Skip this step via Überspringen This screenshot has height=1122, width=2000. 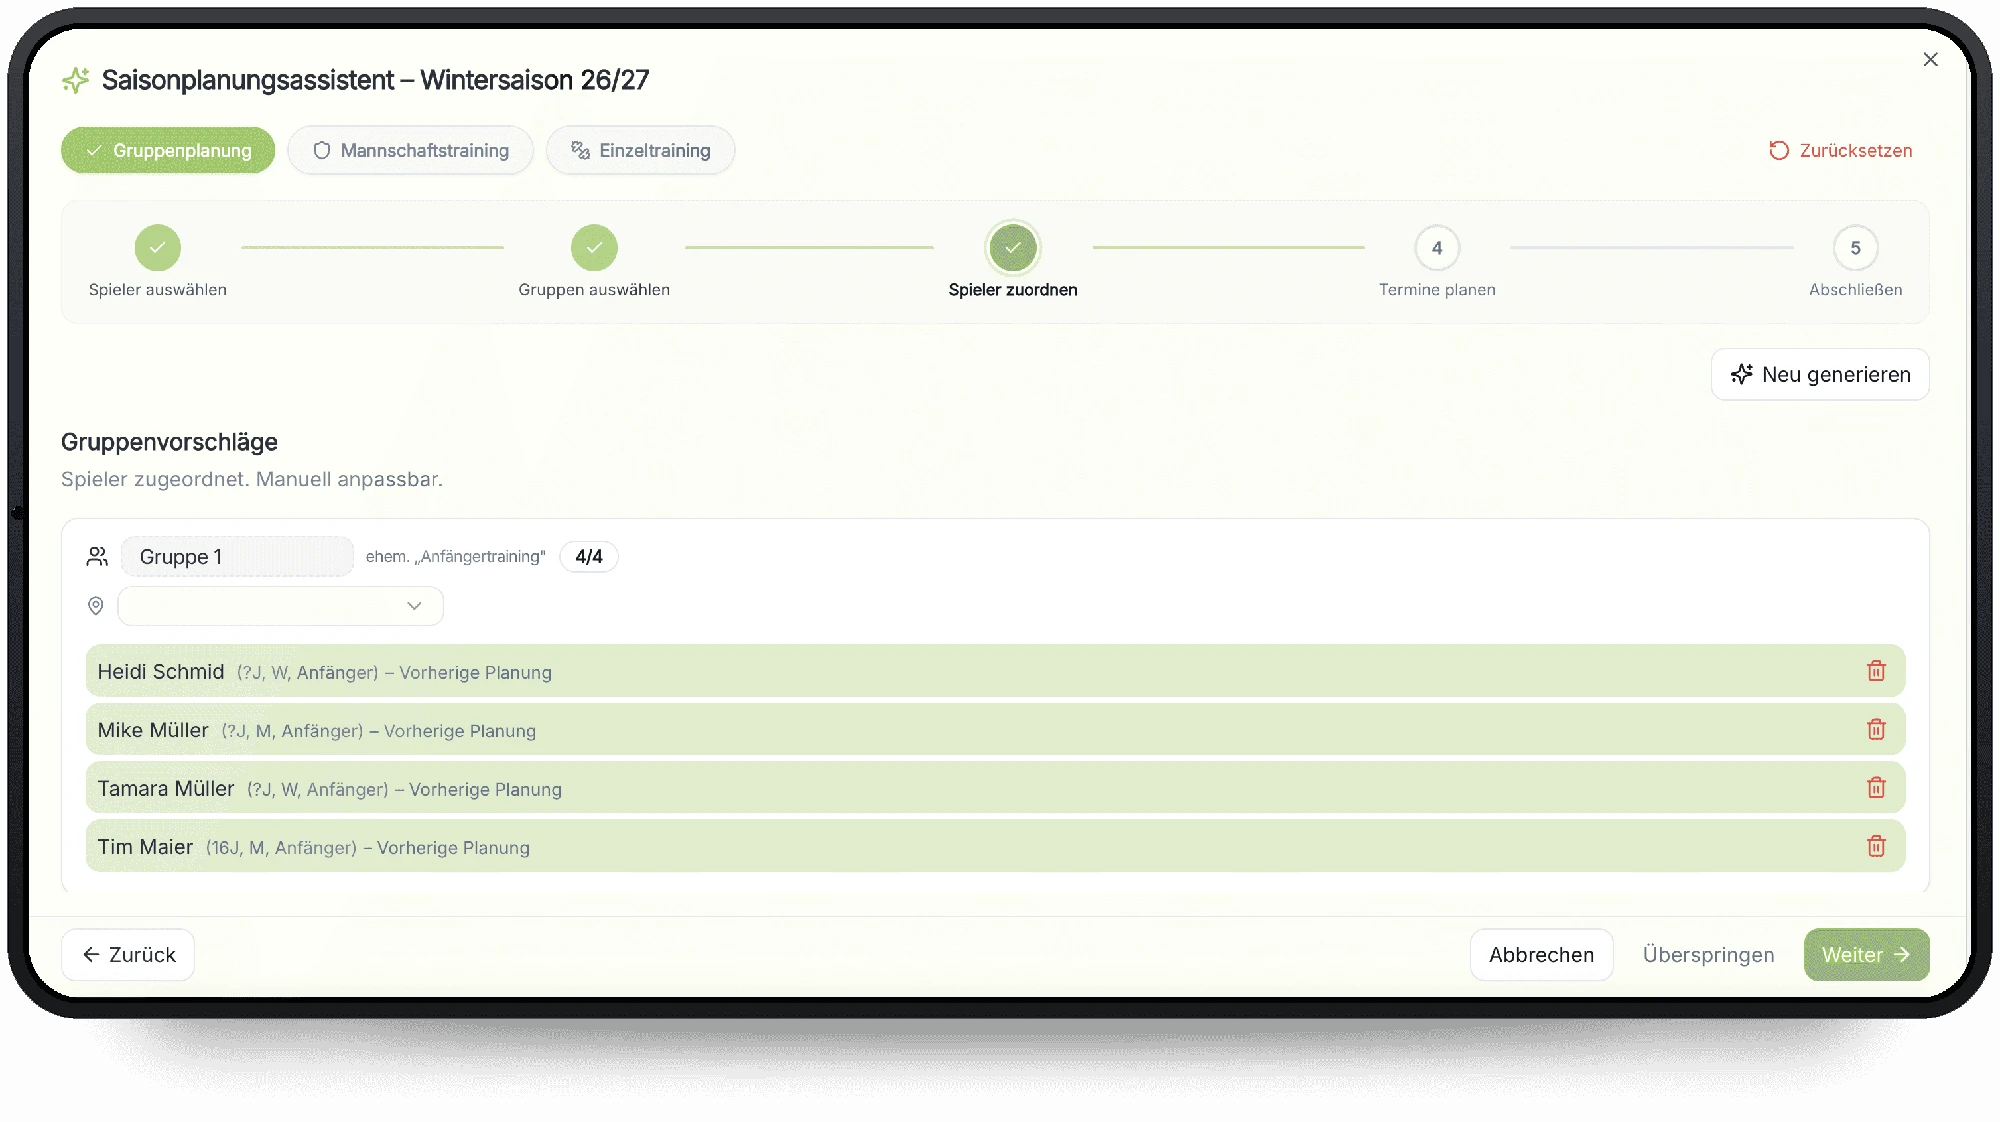pos(1708,955)
